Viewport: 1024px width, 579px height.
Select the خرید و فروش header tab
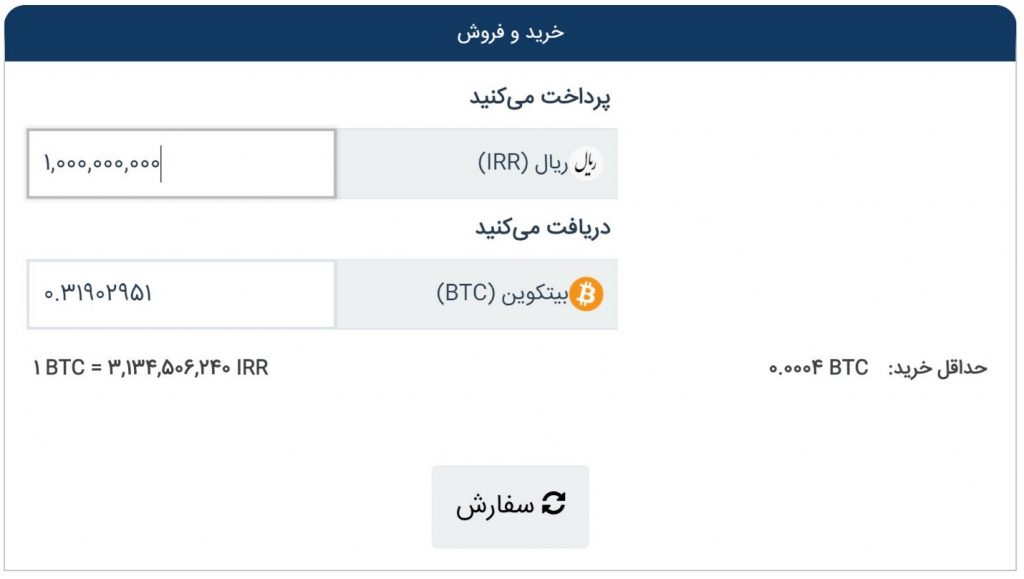tap(510, 33)
